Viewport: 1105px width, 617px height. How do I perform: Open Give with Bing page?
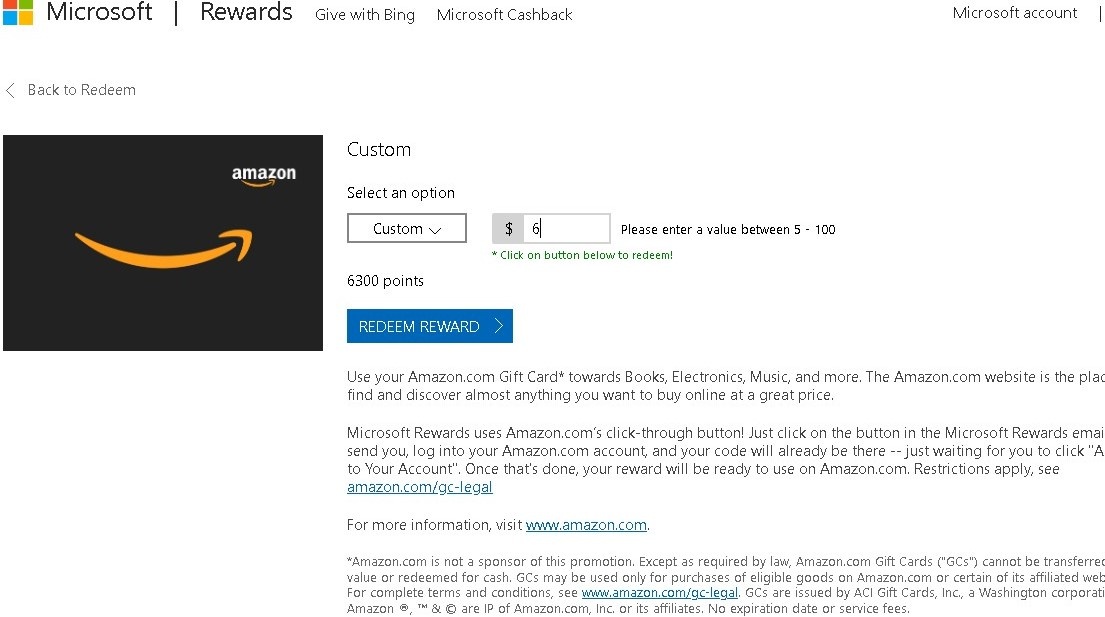point(365,14)
